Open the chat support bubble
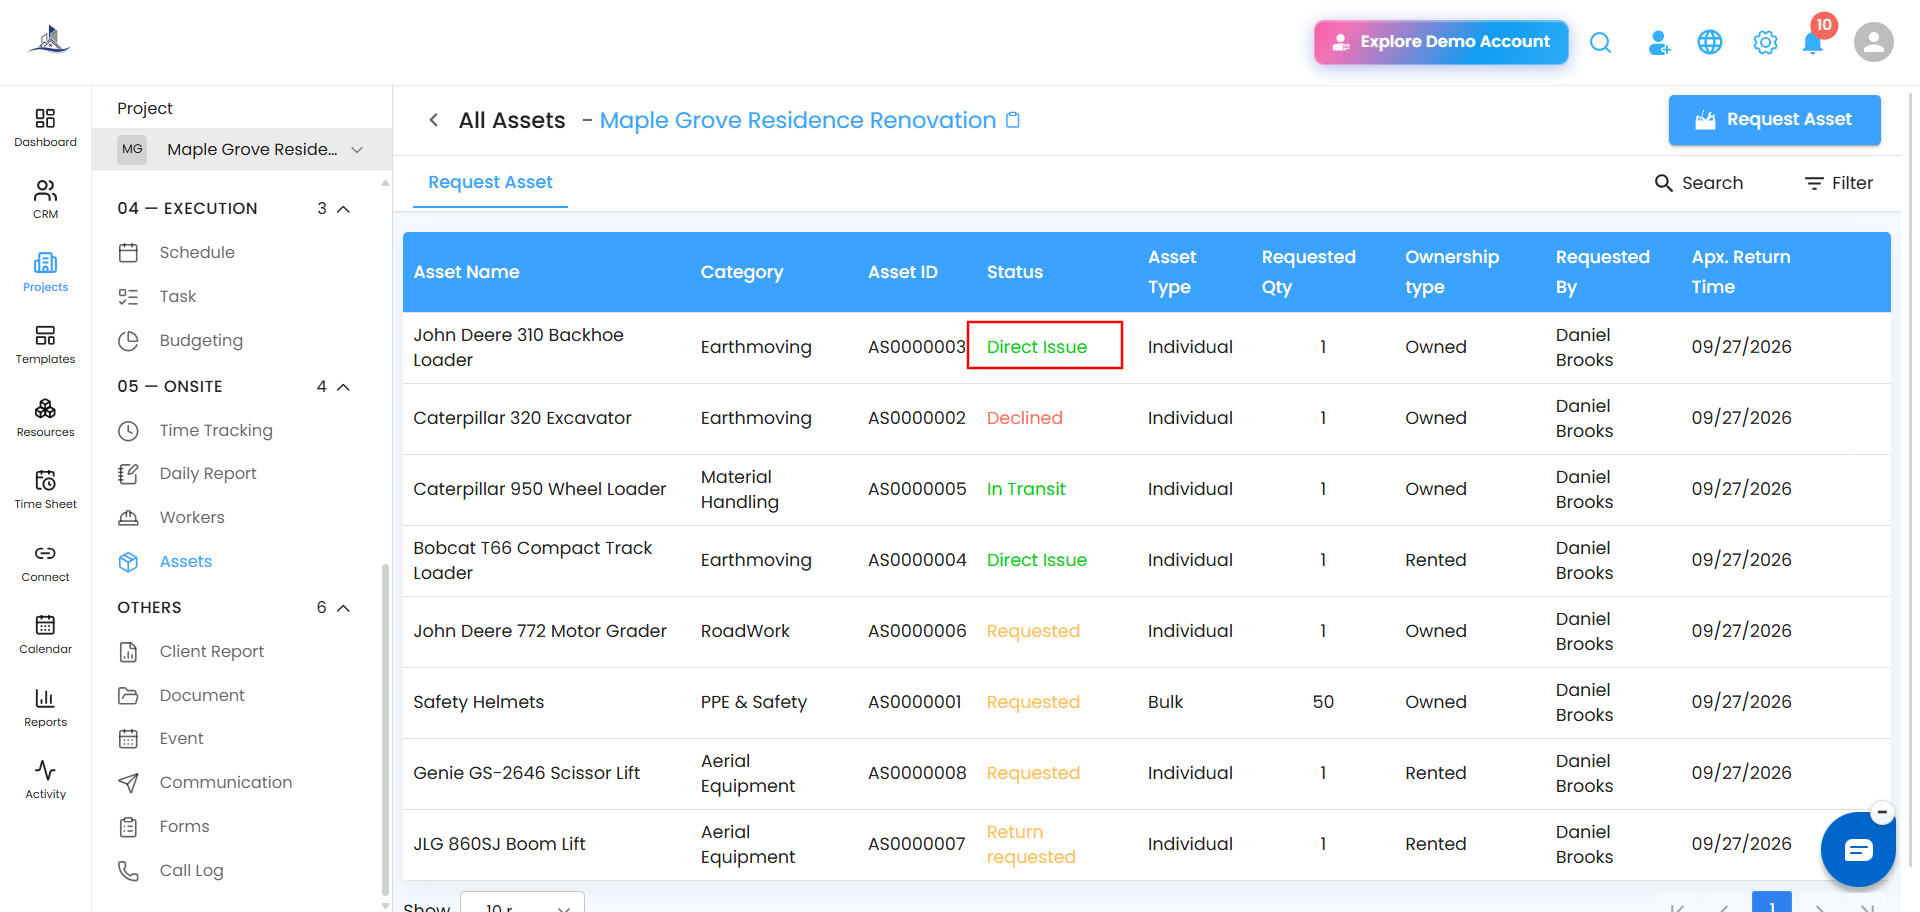This screenshot has width=1920, height=912. coord(1858,850)
